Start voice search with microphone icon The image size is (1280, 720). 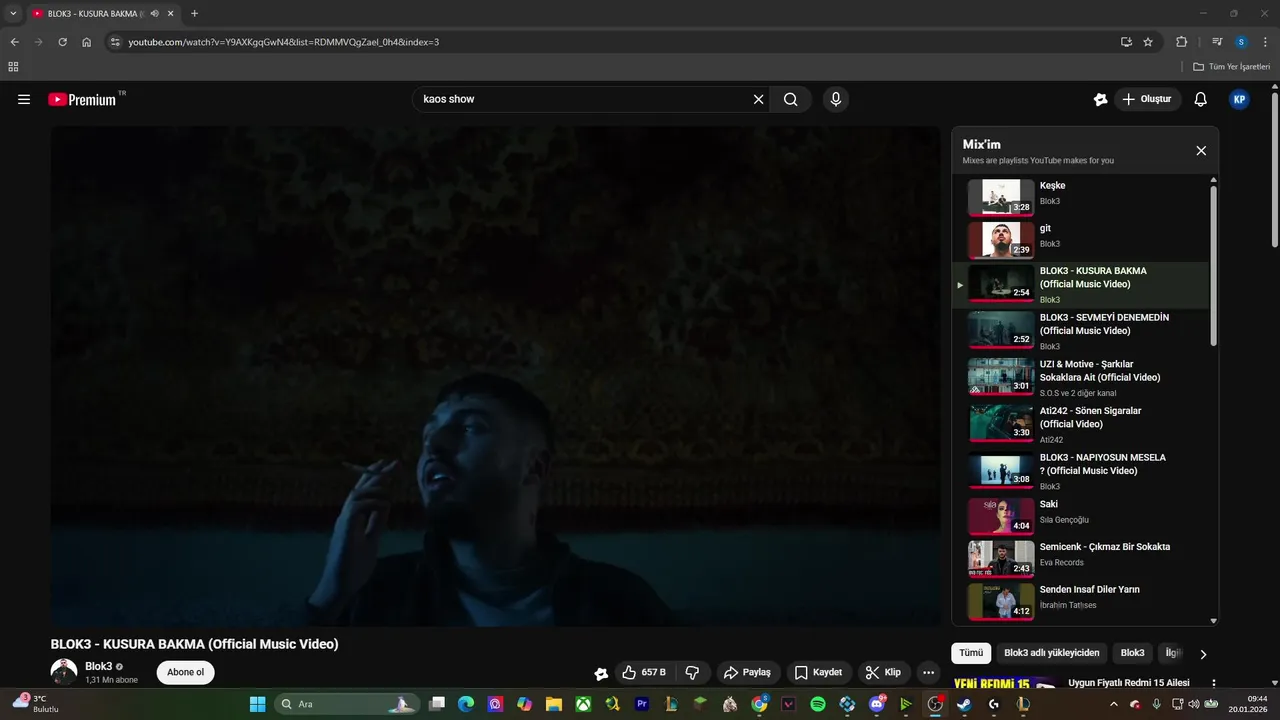(x=836, y=99)
